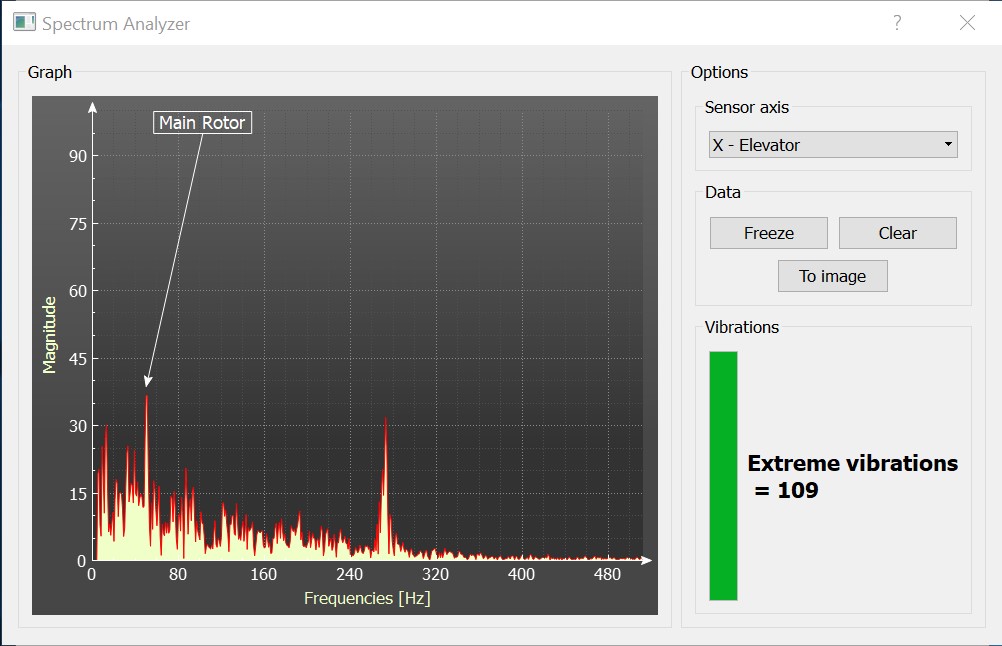
Task: Freeze the spectrum data
Action: coord(768,233)
